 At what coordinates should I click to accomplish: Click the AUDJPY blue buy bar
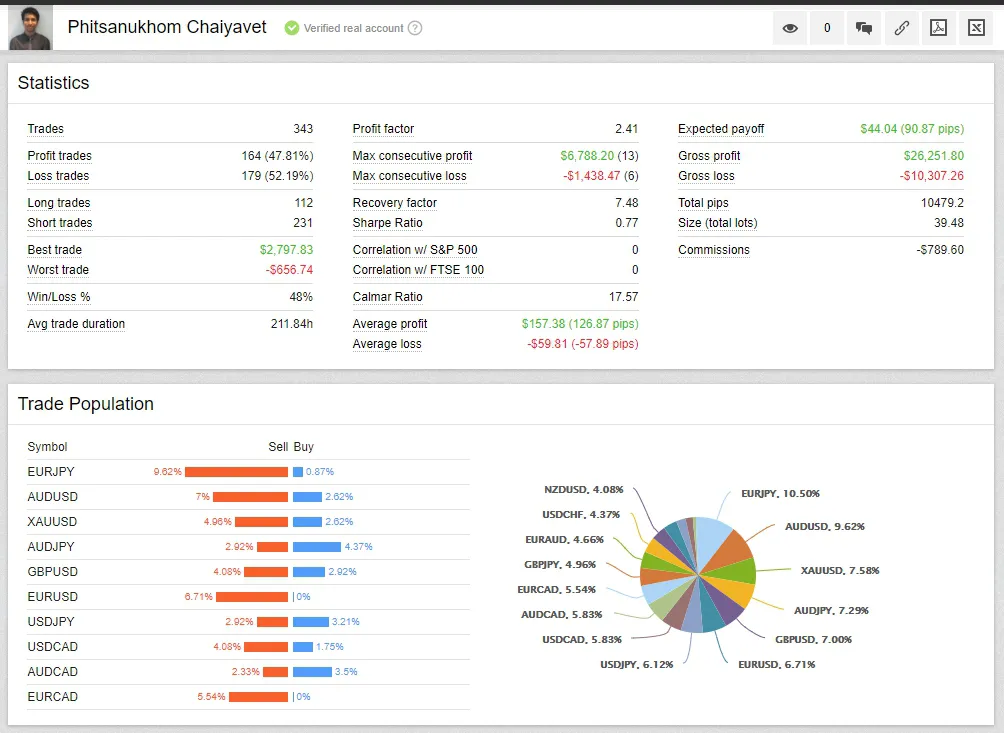point(317,547)
